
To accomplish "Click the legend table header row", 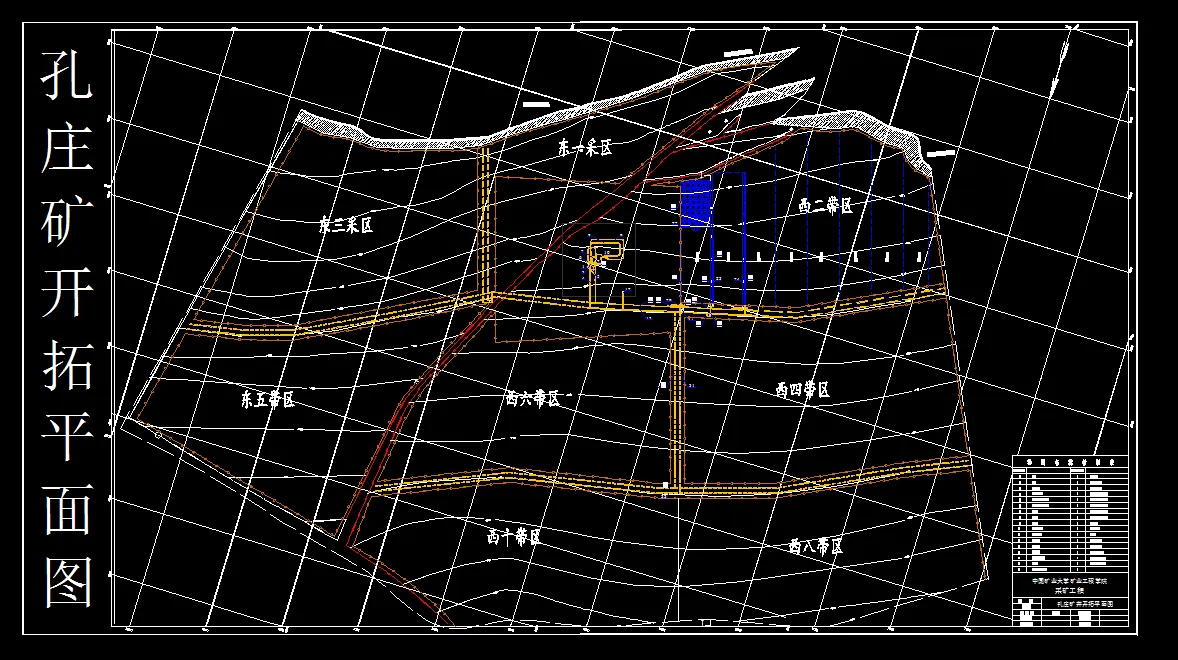I will click(1070, 463).
